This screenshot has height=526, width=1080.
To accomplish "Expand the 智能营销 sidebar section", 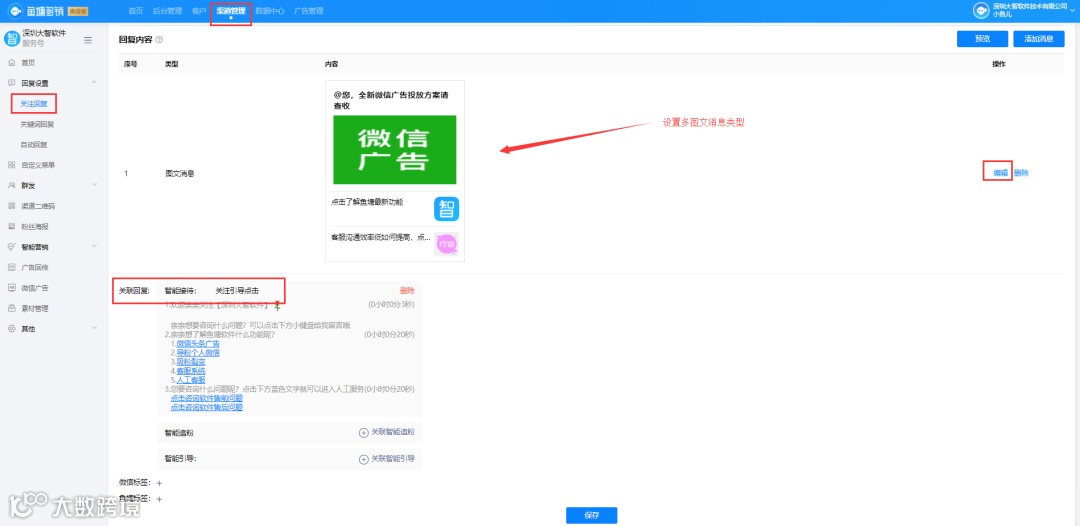I will point(94,246).
